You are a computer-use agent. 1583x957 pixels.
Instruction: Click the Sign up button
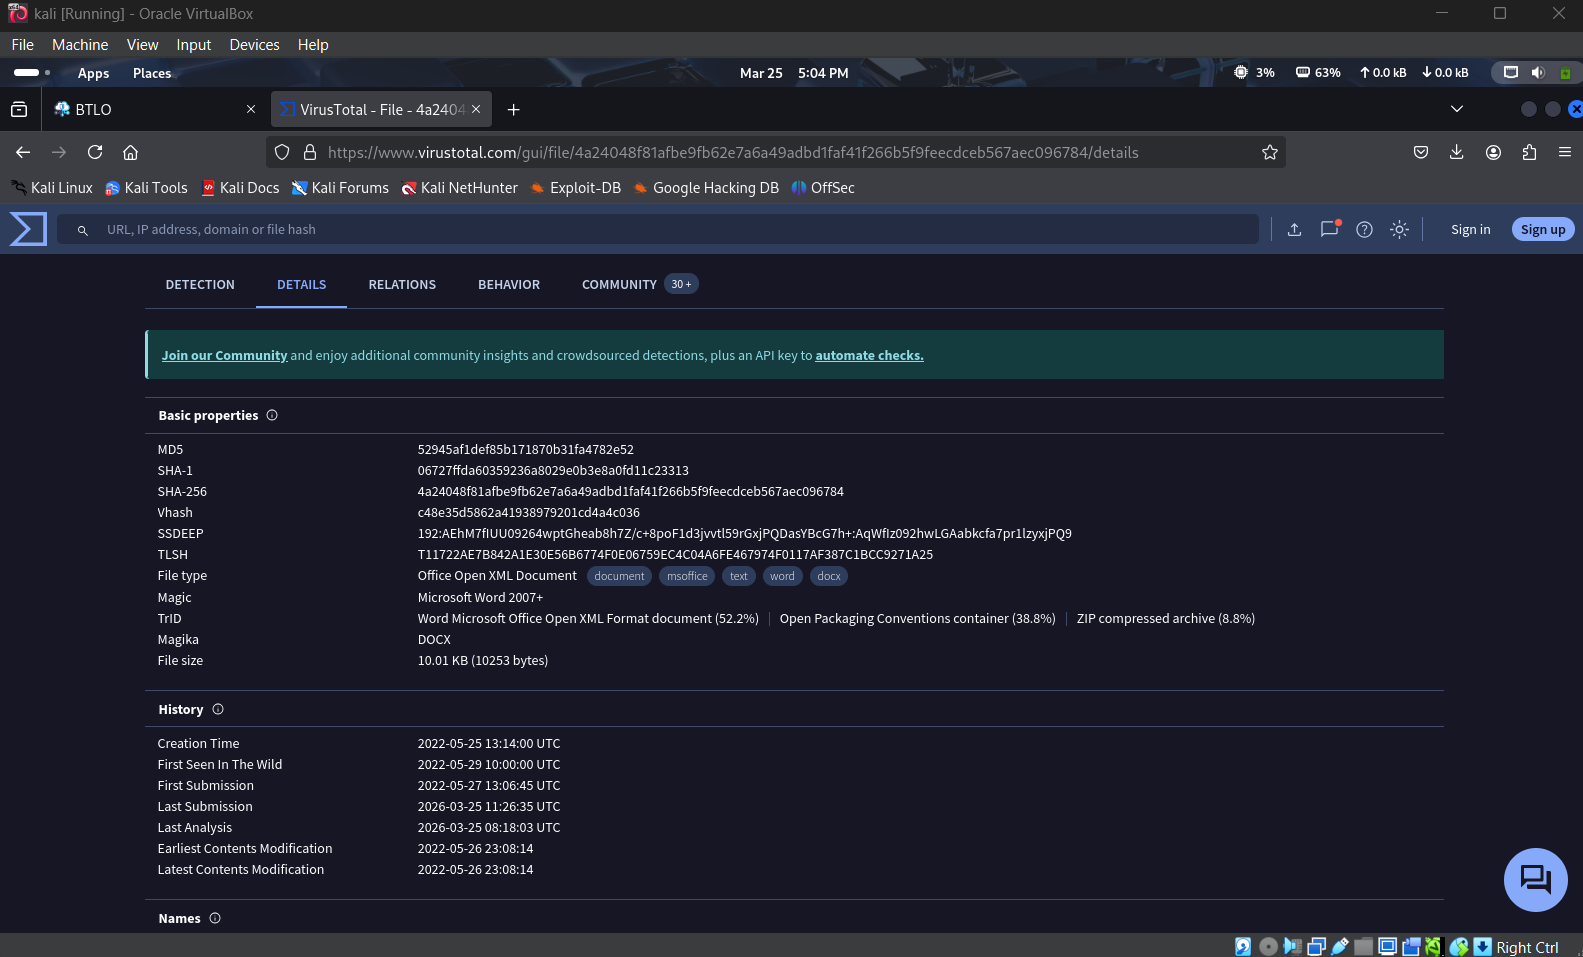1543,229
